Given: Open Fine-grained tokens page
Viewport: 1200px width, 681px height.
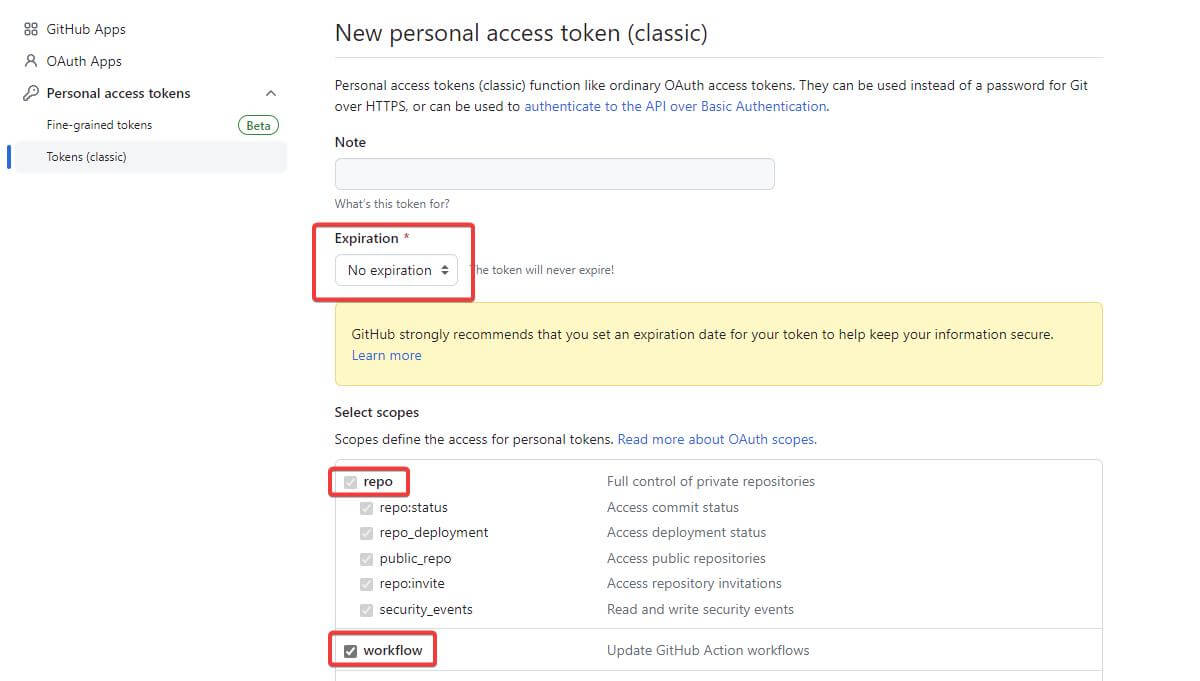Looking at the screenshot, I should (x=99, y=125).
